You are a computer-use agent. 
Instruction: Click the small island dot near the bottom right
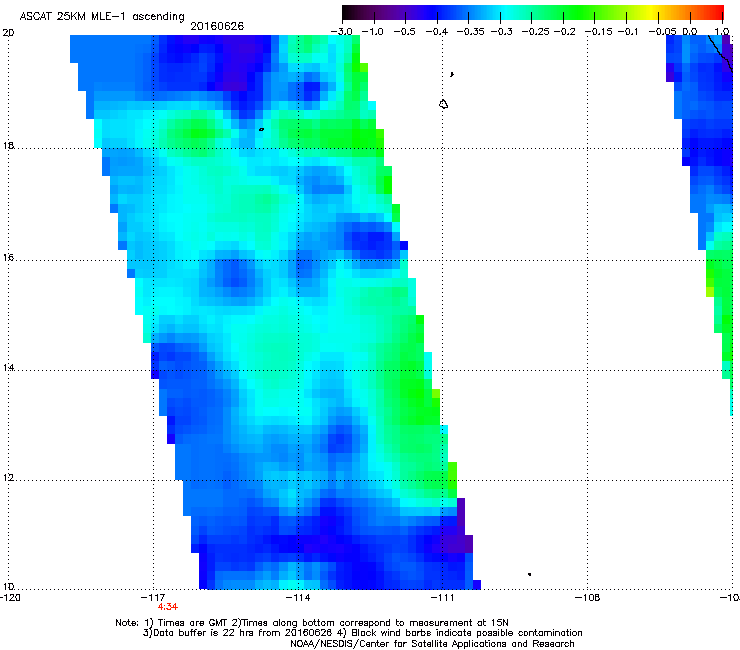pos(530,574)
